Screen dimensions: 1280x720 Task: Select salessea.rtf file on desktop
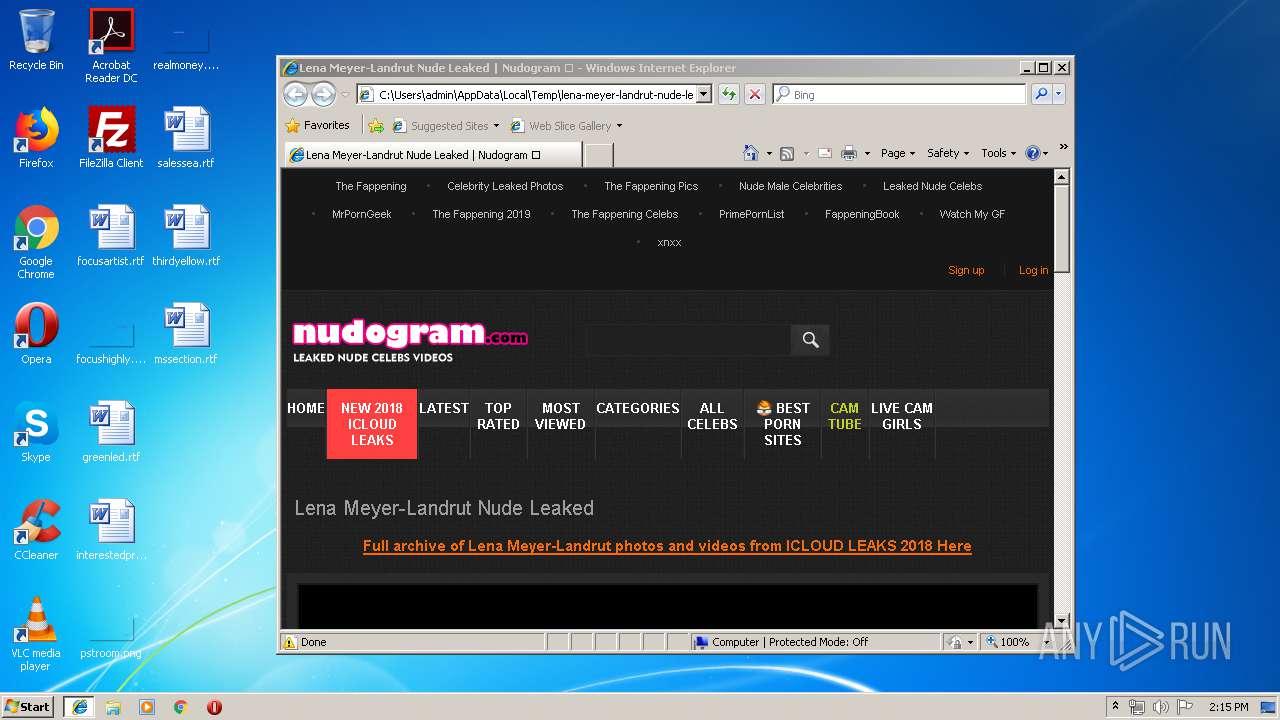click(x=186, y=138)
